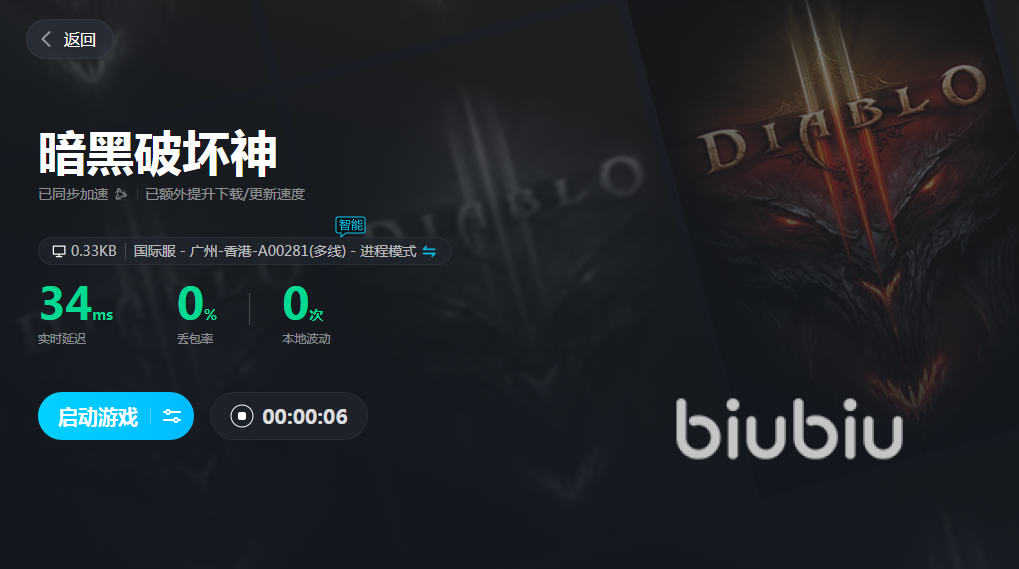The height and width of the screenshot is (569, 1019).
Task: Click the back chevron arrow icon
Action: click(x=46, y=40)
